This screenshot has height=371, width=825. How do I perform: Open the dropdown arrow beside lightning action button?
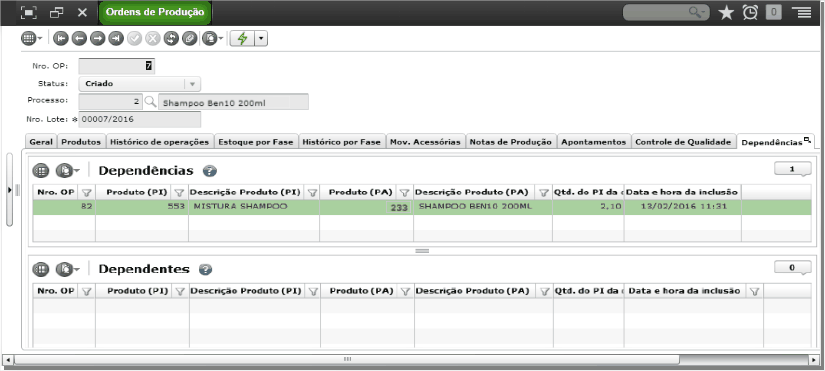[261, 38]
